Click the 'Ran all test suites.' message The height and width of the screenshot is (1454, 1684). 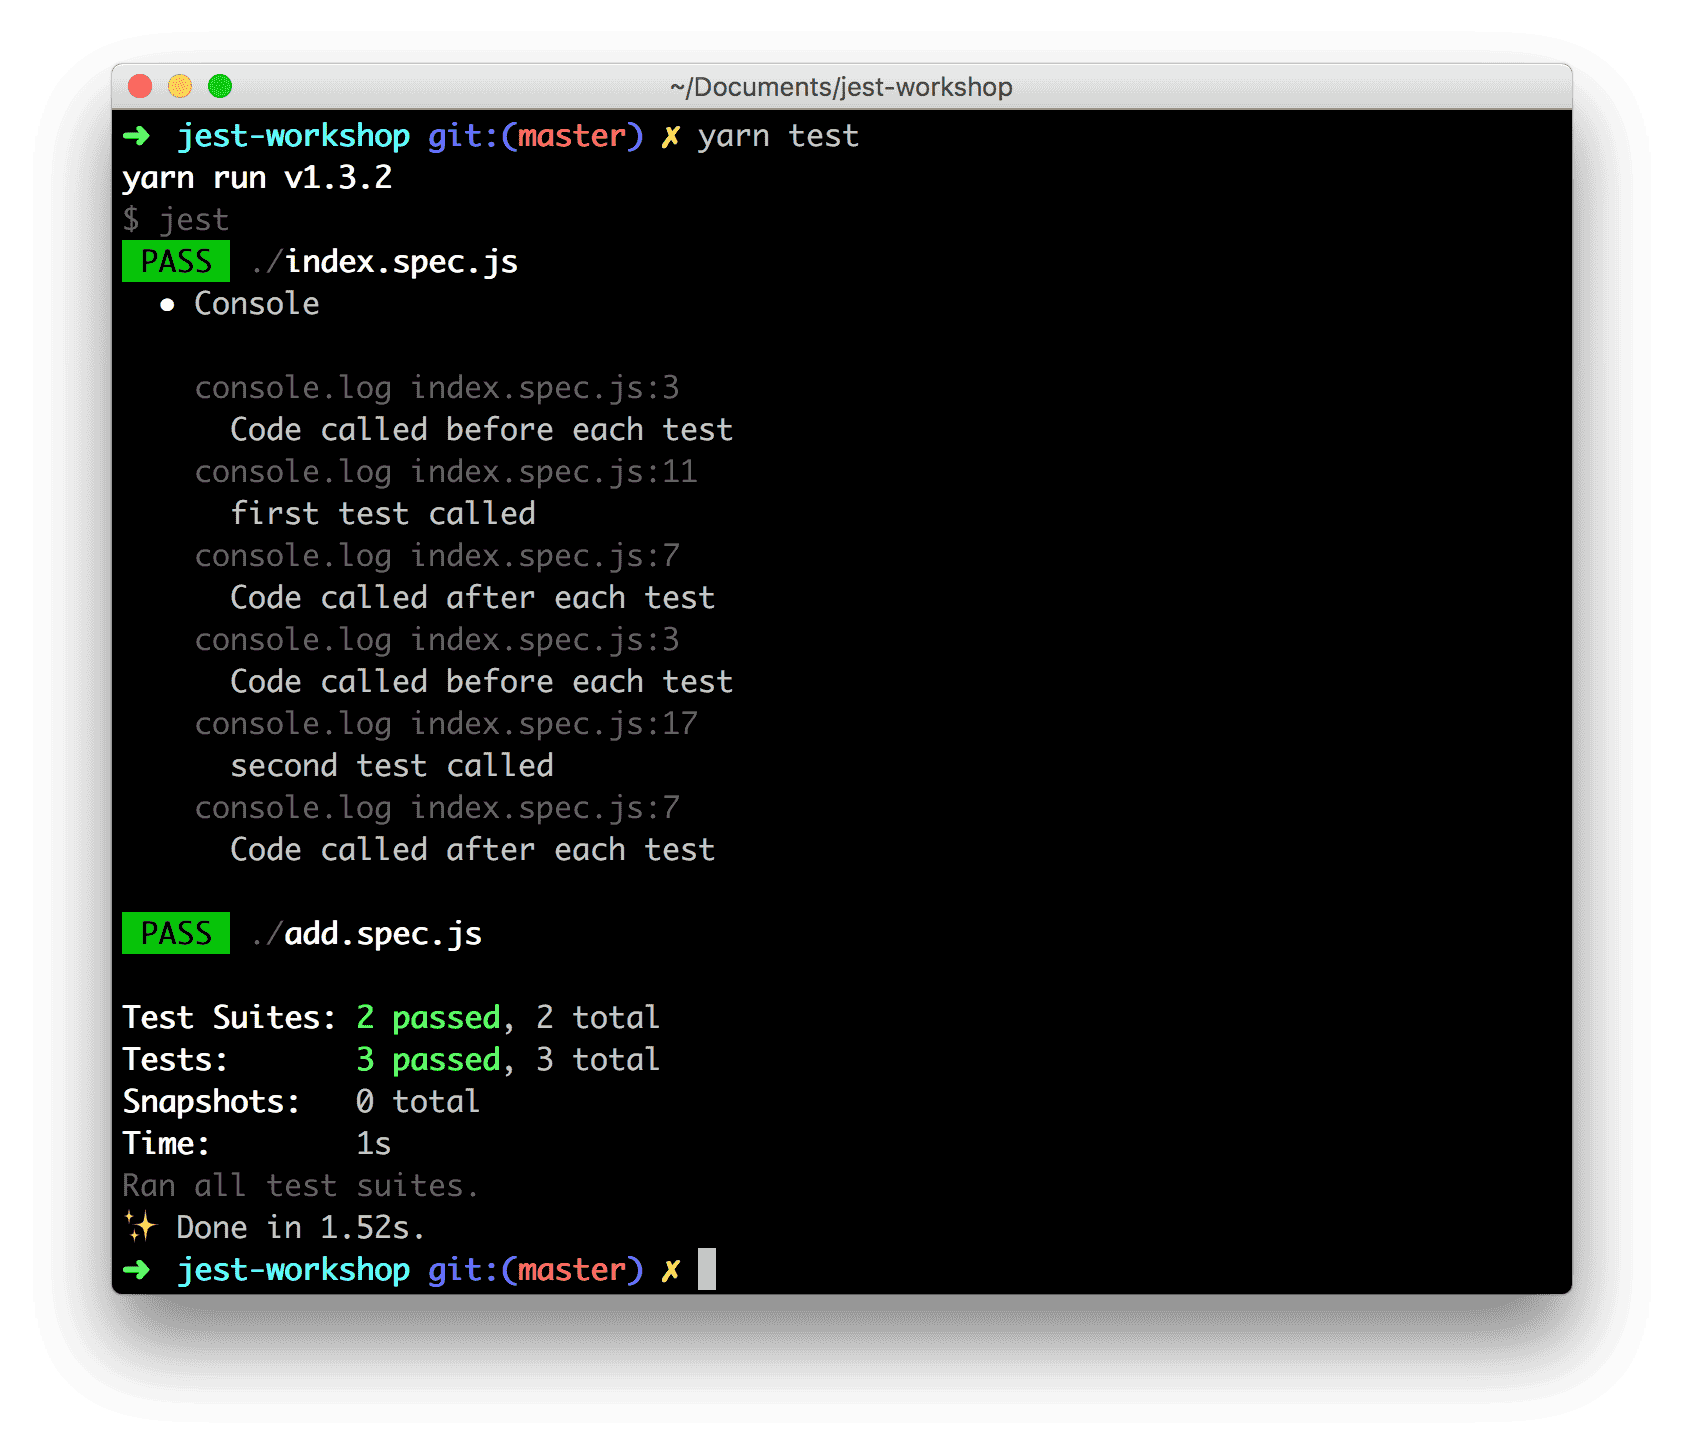300,1186
